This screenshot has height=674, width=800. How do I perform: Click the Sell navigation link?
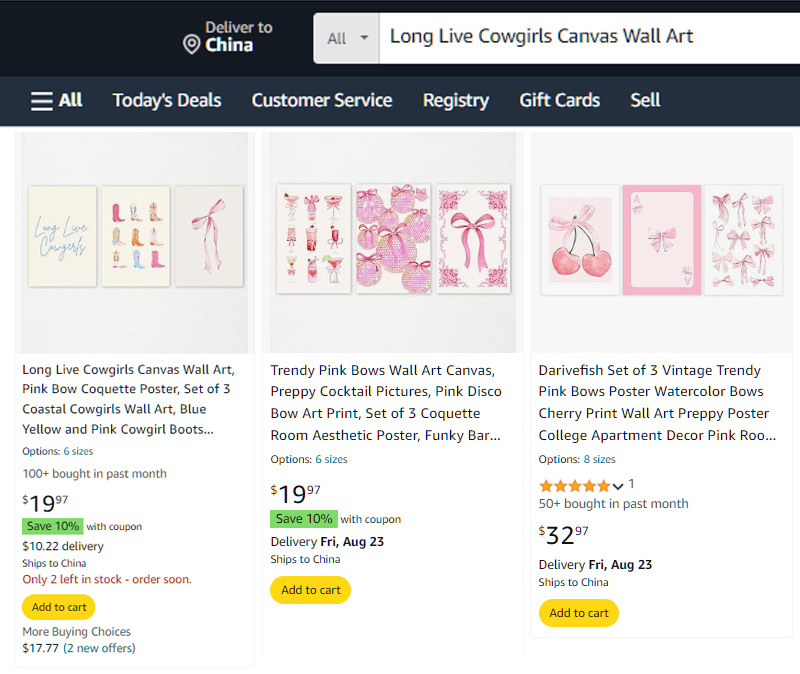(x=645, y=100)
